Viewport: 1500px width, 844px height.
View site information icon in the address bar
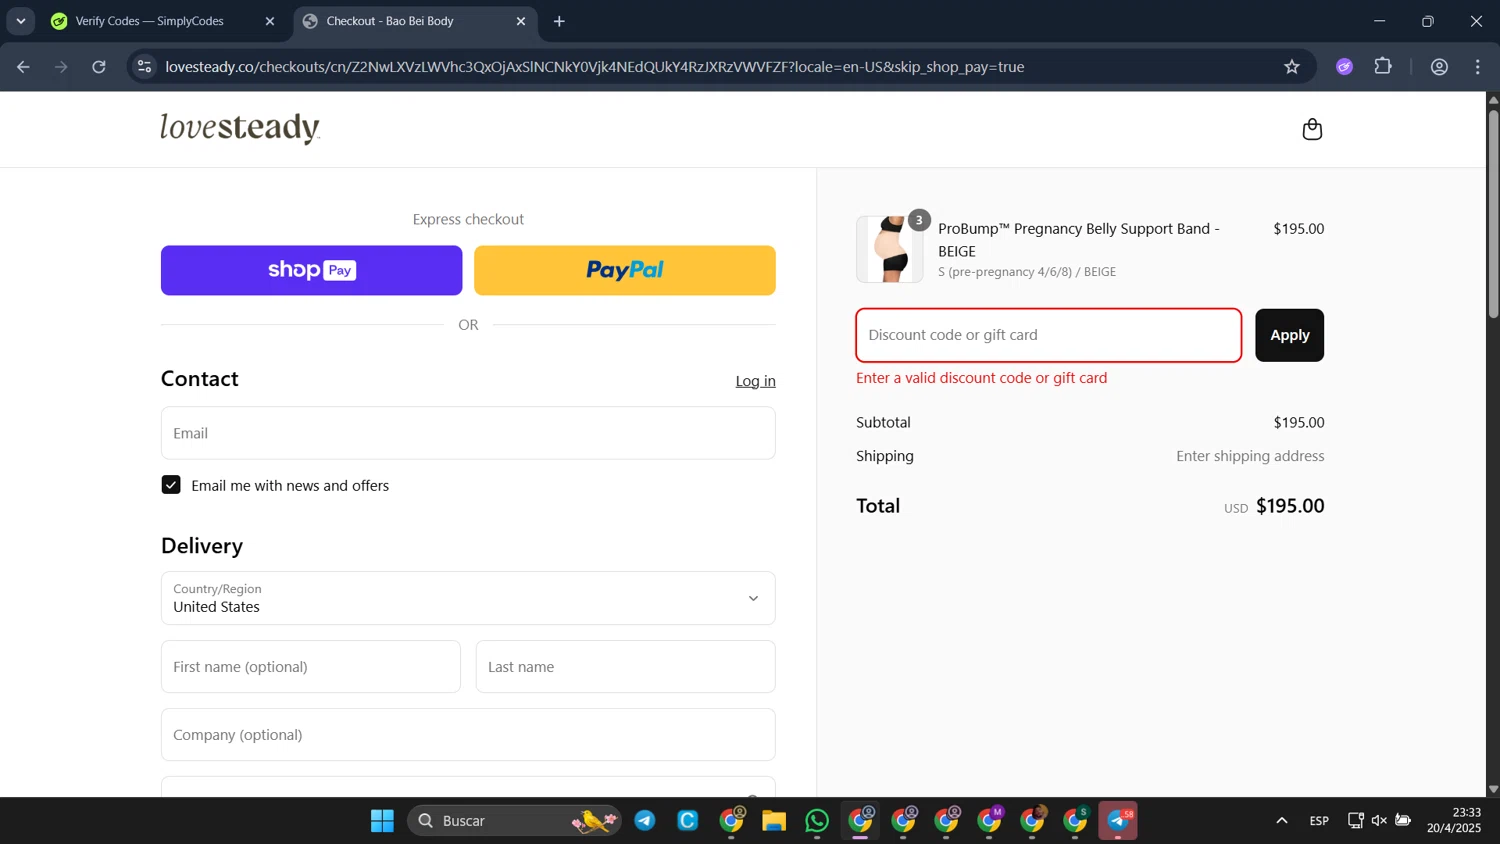pos(145,67)
